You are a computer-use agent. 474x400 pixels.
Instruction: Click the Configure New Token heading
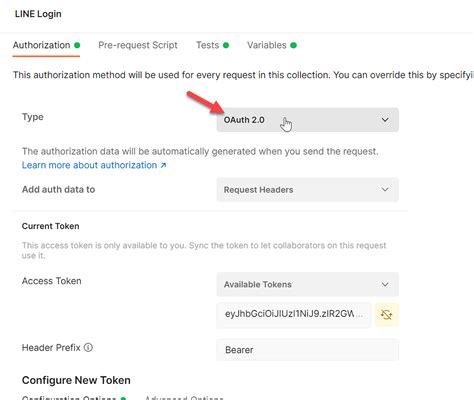point(76,380)
